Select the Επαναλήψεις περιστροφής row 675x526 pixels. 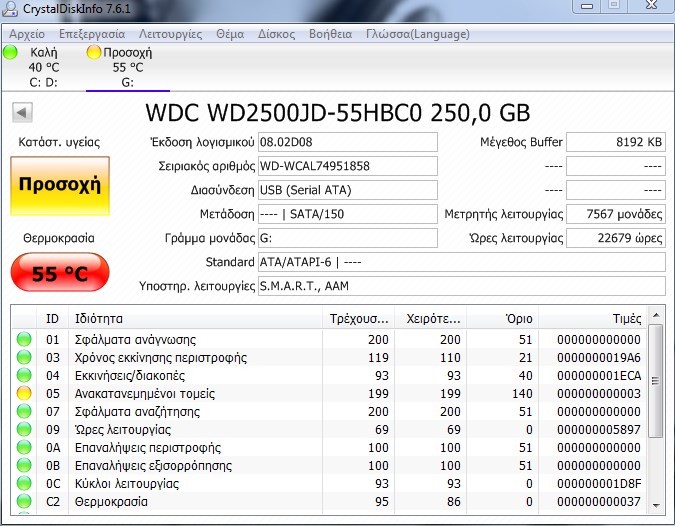click(329, 448)
